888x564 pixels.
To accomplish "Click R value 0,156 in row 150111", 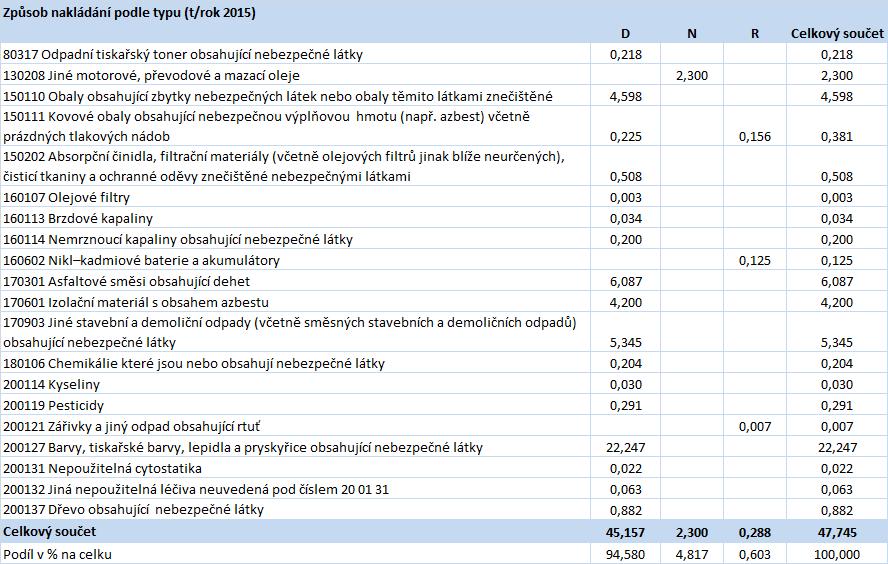I will [754, 136].
